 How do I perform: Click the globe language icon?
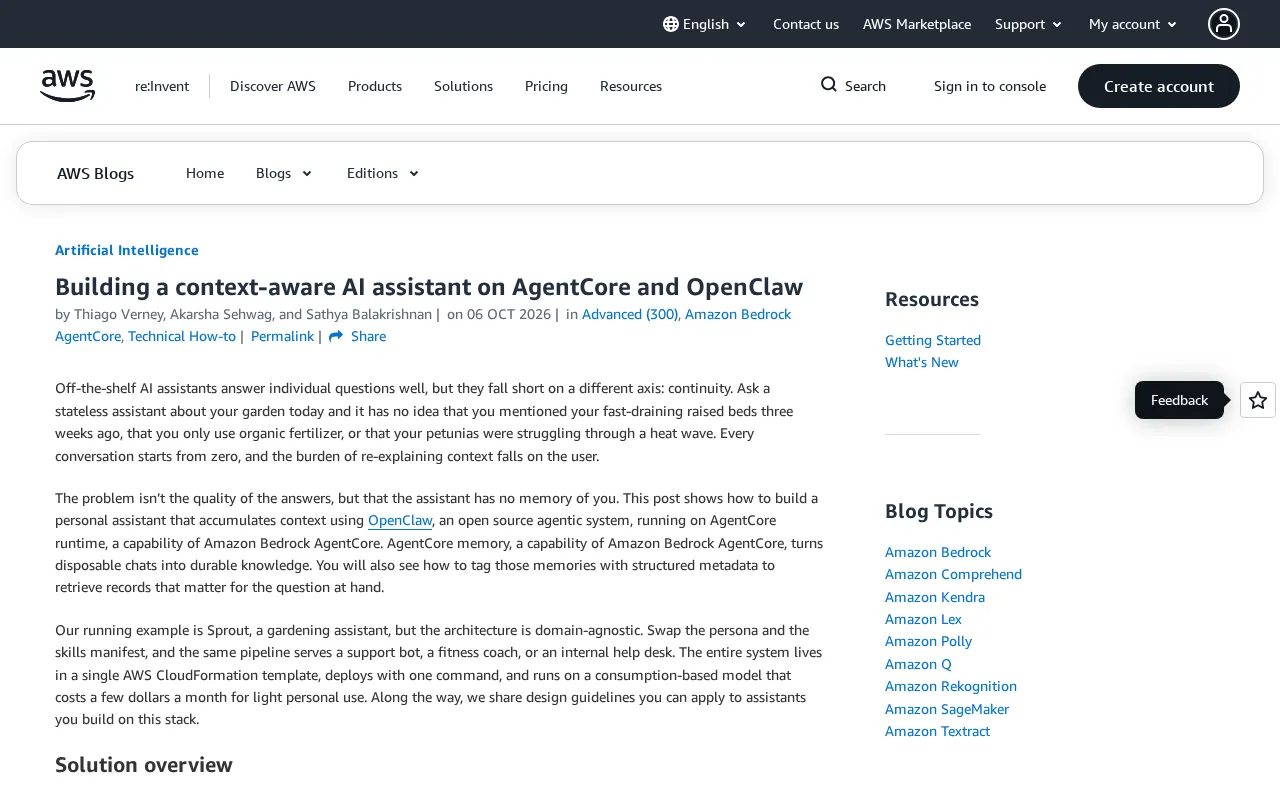[x=671, y=24]
